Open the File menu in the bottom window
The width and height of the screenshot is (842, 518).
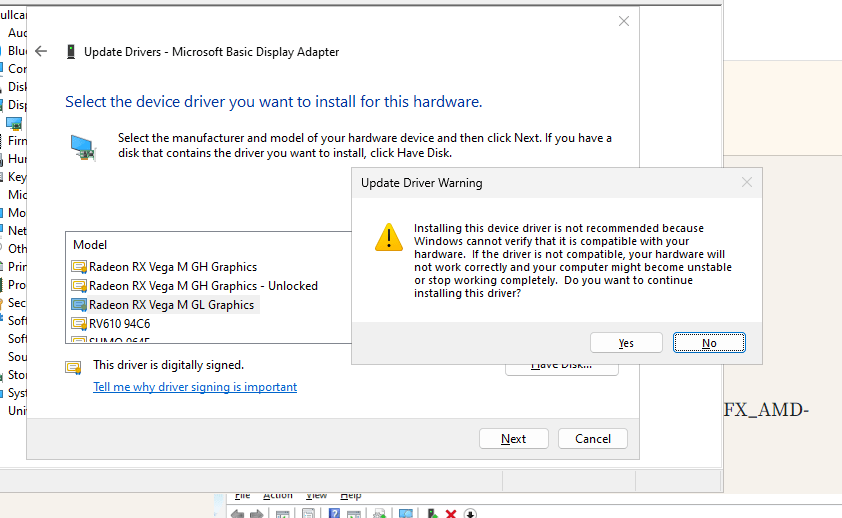(242, 495)
